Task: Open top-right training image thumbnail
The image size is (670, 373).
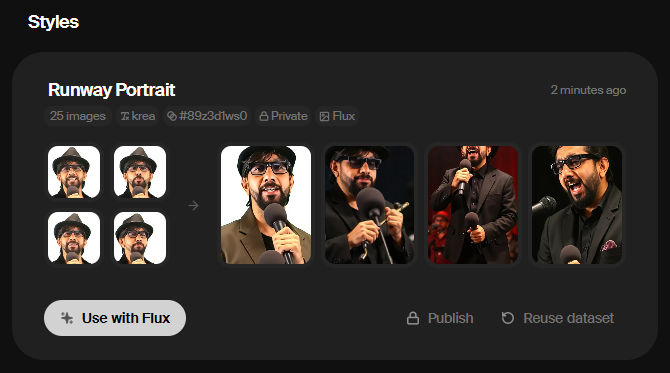Action: [x=140, y=172]
